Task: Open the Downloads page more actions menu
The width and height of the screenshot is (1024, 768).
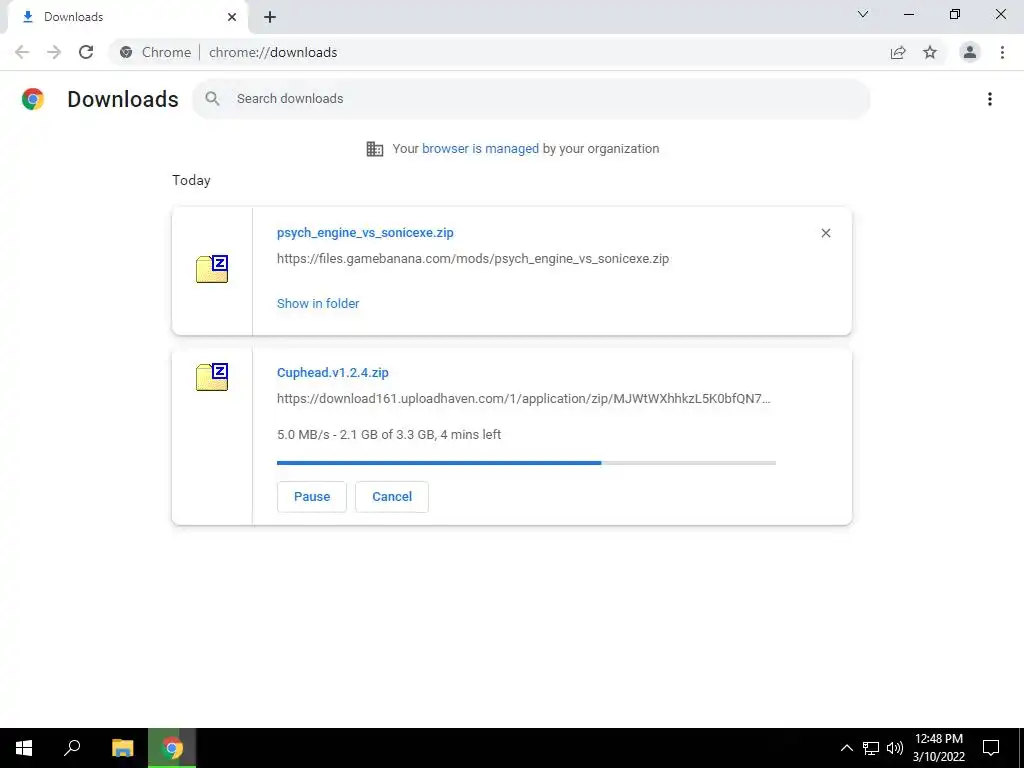Action: click(x=990, y=99)
